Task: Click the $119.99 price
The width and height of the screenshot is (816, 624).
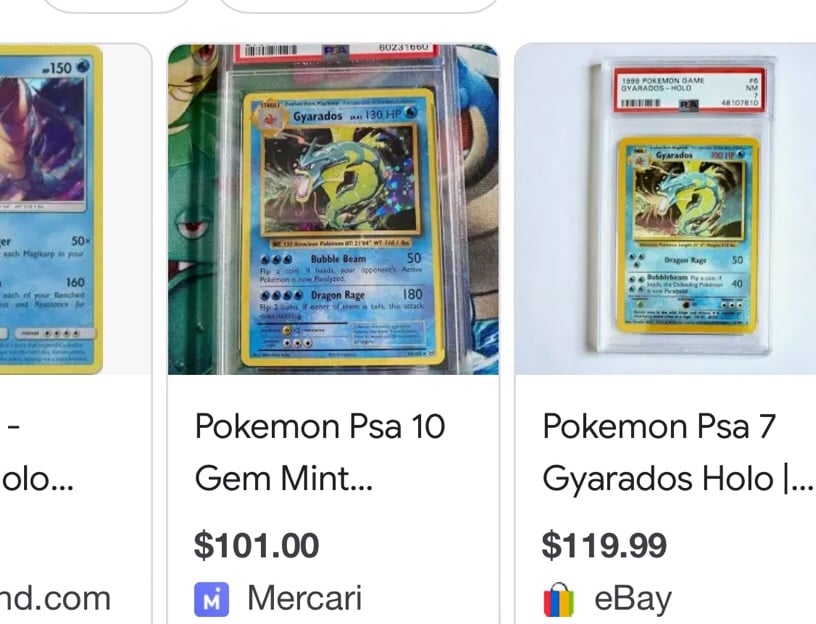Action: 604,545
